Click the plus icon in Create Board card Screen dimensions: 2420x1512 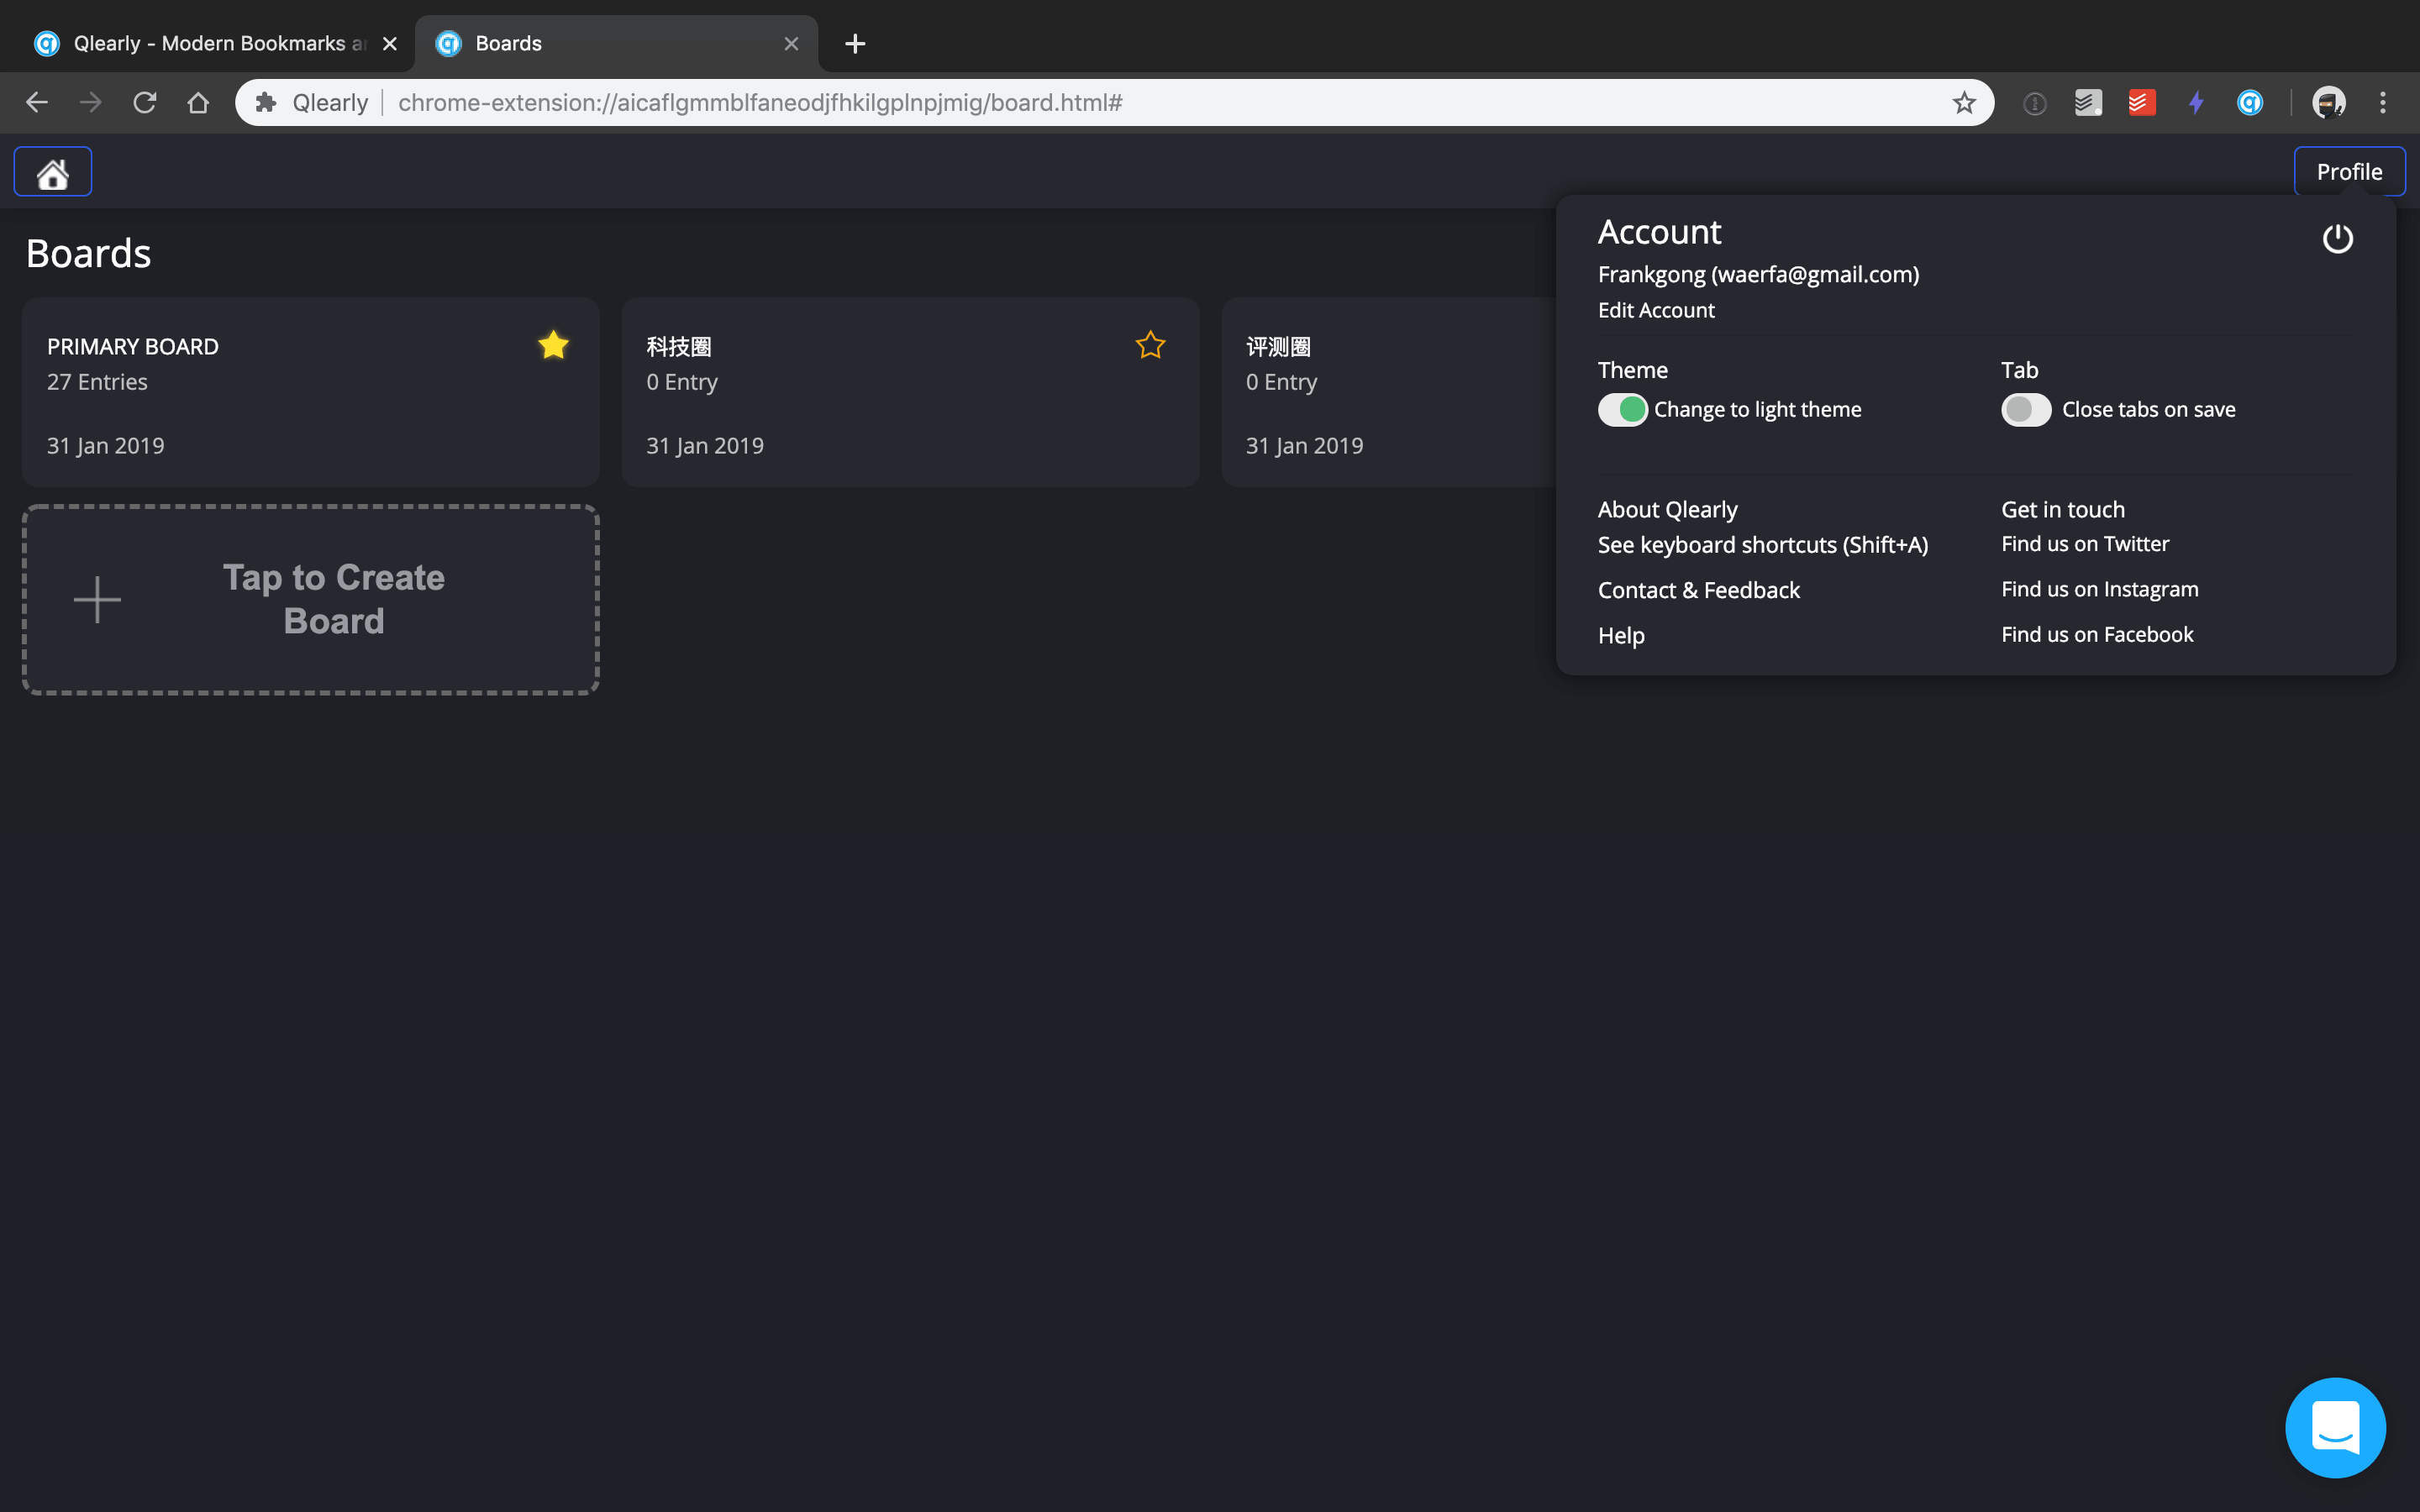[97, 600]
